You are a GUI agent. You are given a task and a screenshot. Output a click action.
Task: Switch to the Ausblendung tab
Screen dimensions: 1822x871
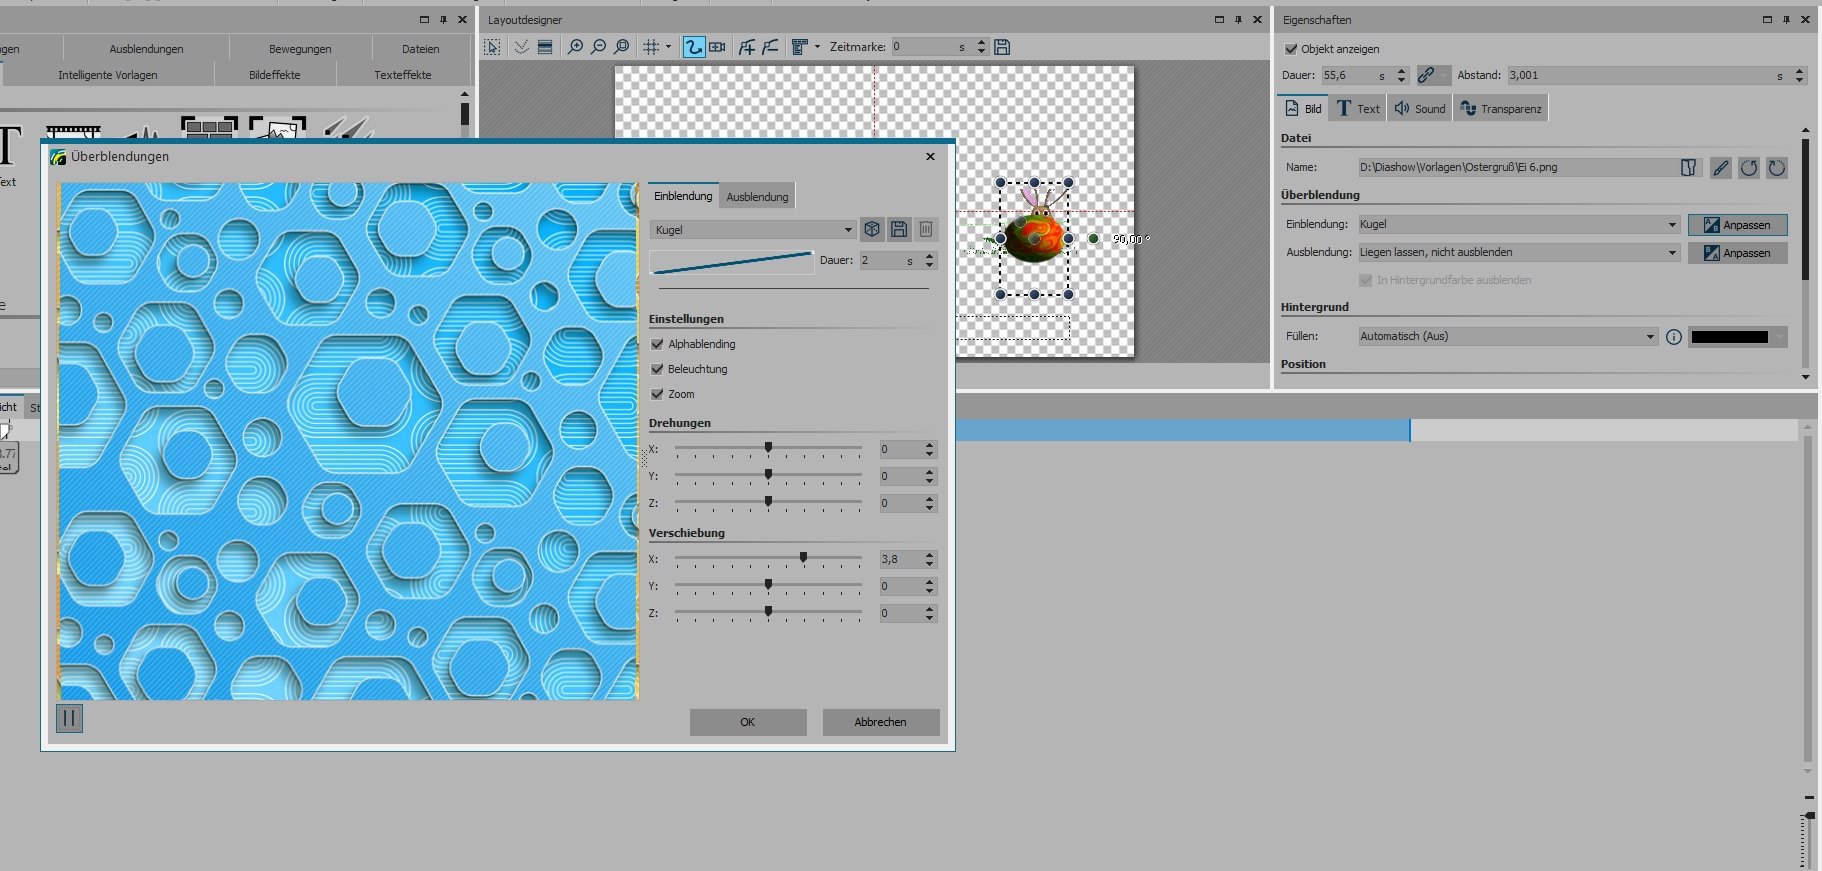(x=757, y=197)
